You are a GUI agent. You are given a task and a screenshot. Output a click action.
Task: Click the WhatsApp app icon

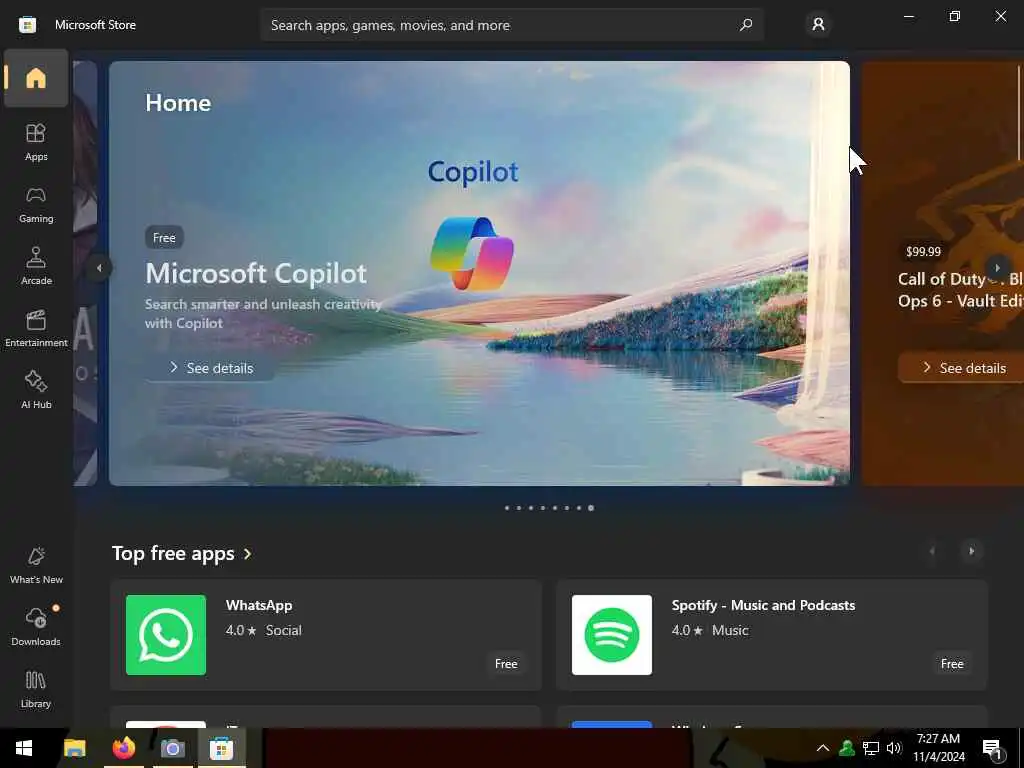pyautogui.click(x=166, y=635)
